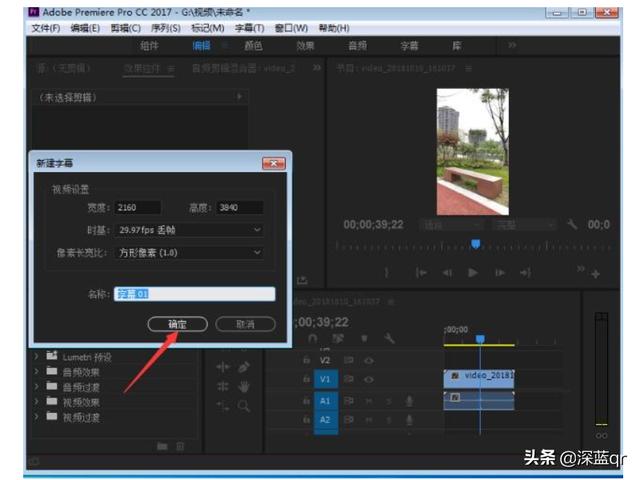Select the Zoom magnifier tool
Image resolution: width=640 pixels, height=480 pixels.
pos(244,405)
